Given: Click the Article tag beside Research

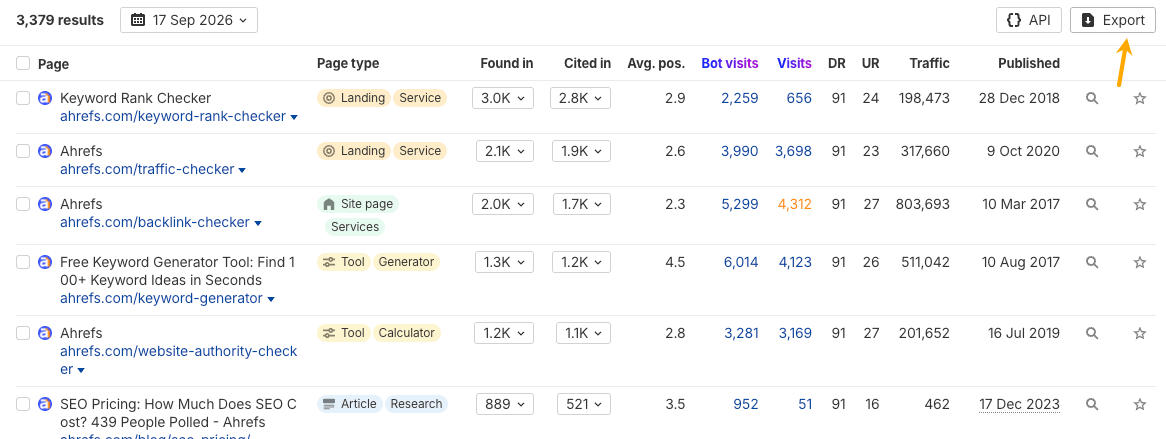Looking at the screenshot, I should coord(350,404).
